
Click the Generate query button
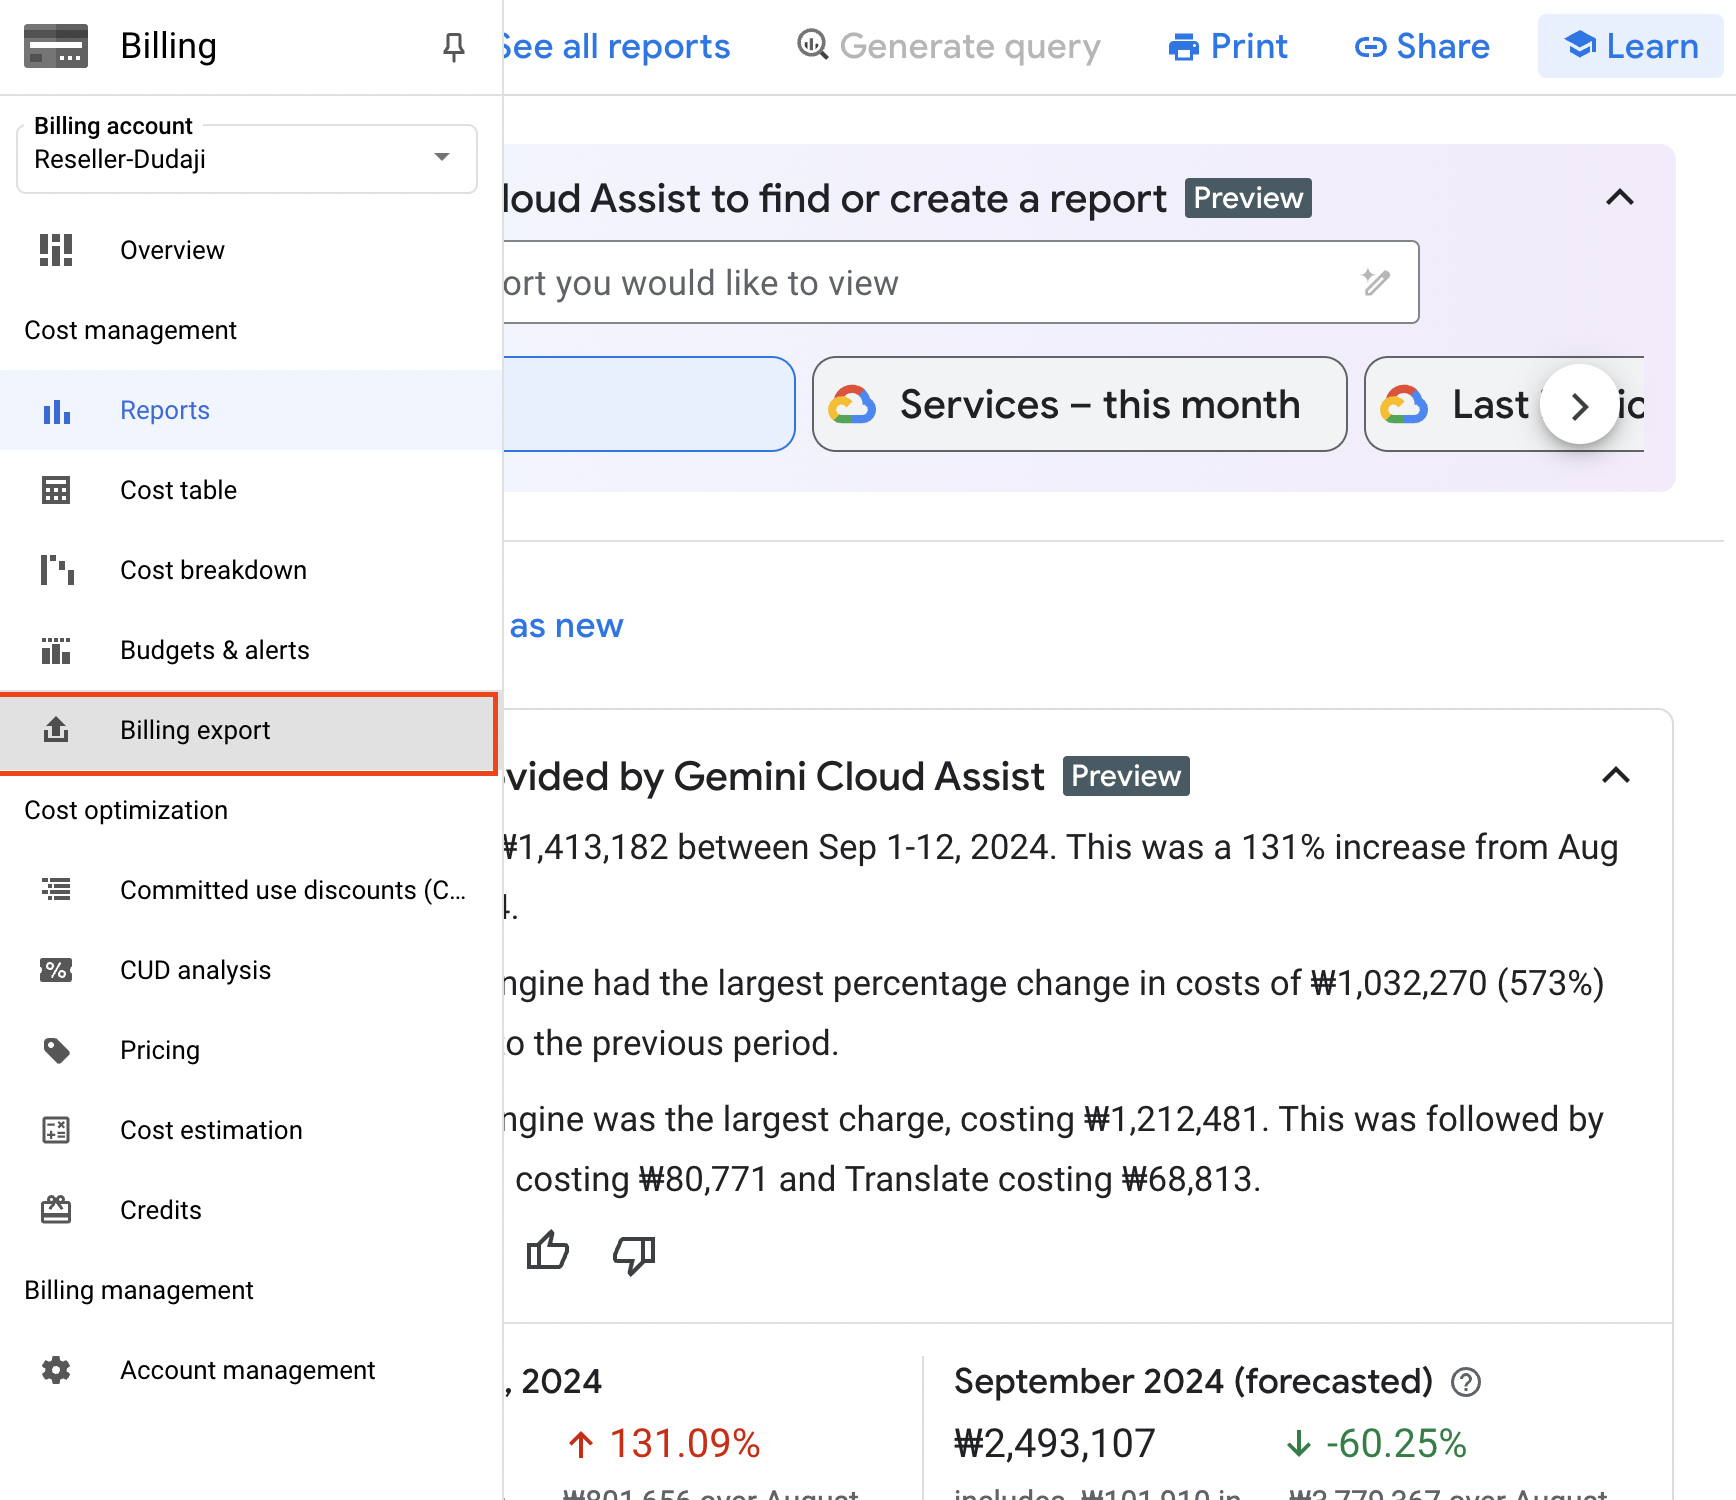(949, 47)
